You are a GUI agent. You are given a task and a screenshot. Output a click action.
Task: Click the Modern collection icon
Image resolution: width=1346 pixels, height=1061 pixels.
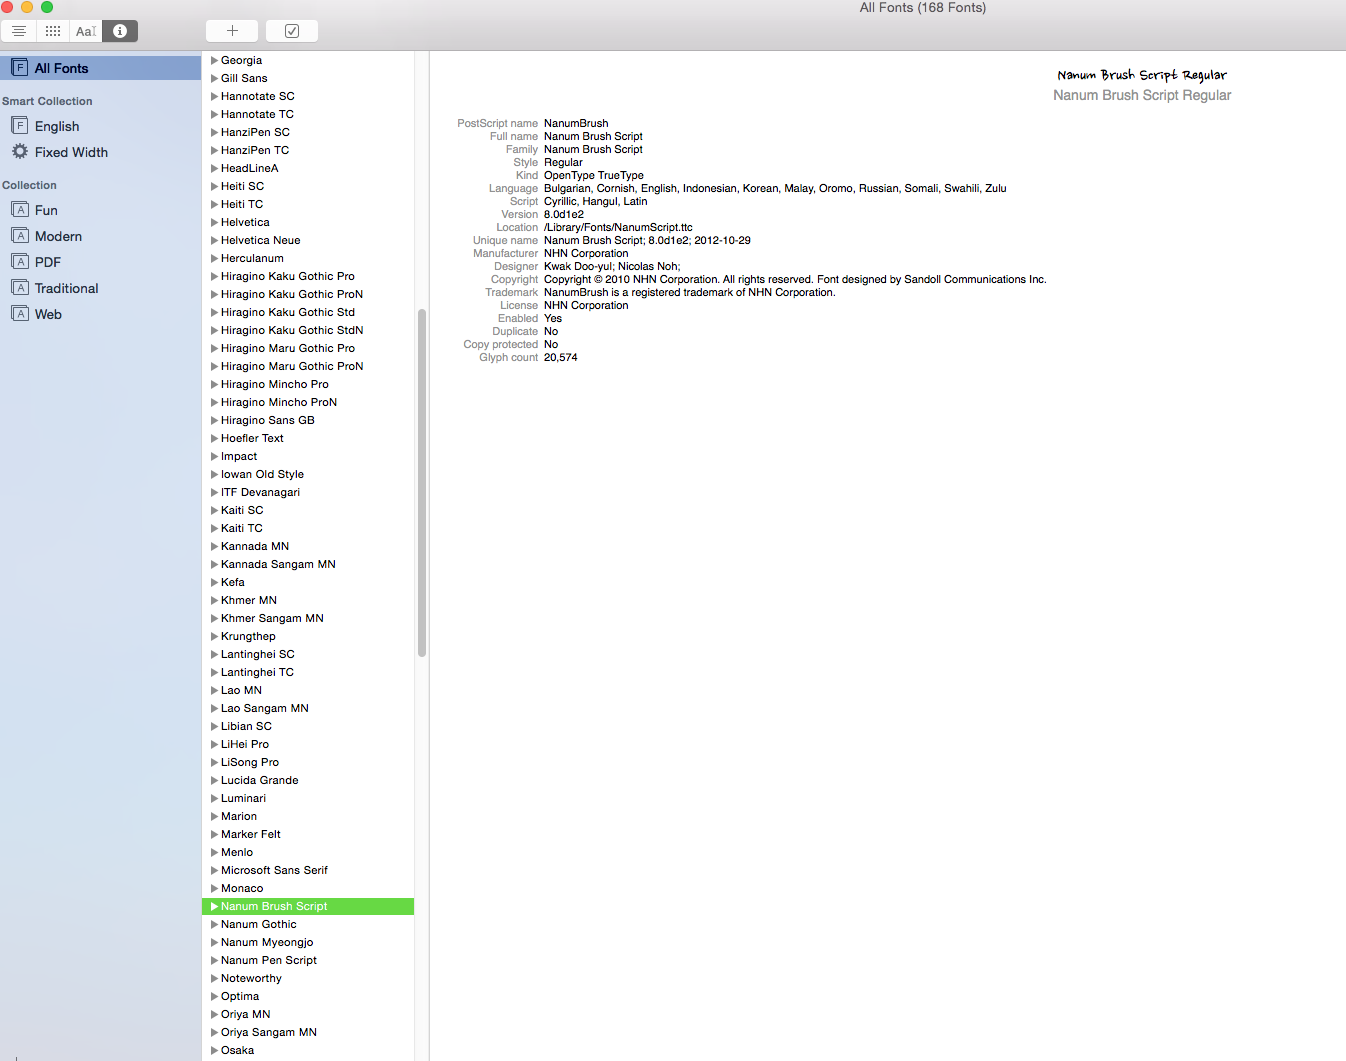tap(20, 236)
